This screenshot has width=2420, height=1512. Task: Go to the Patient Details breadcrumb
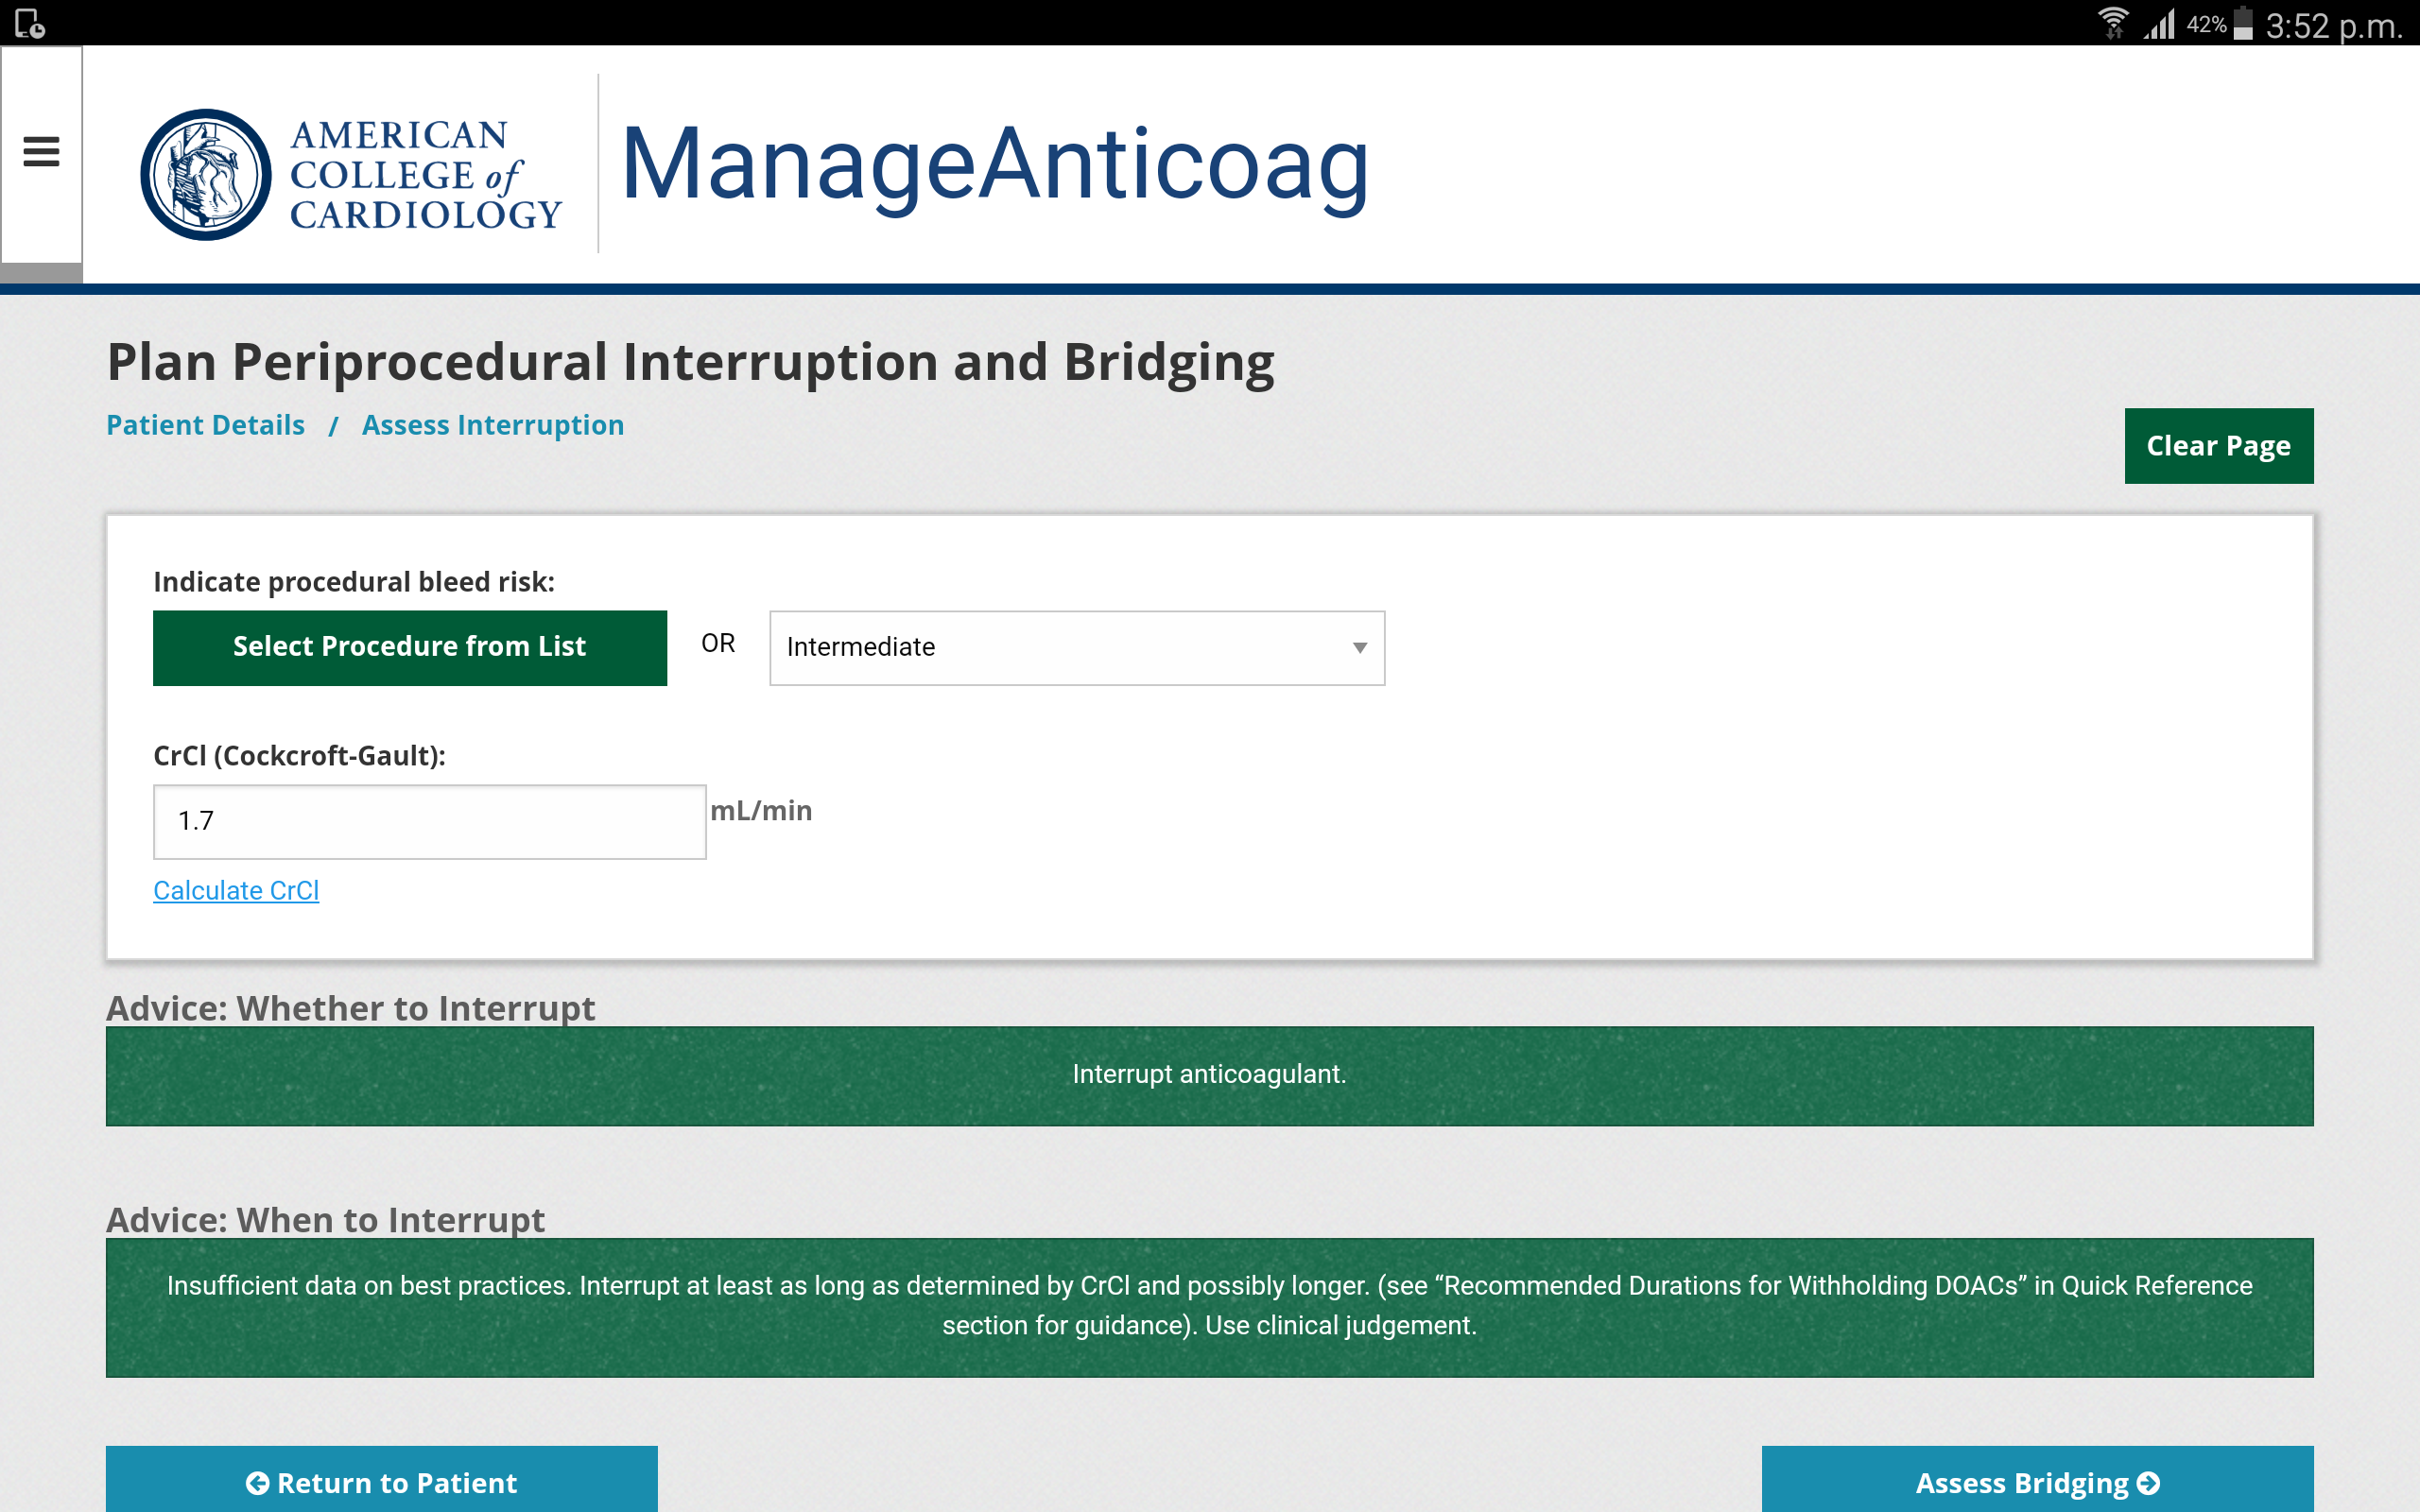[x=205, y=425]
